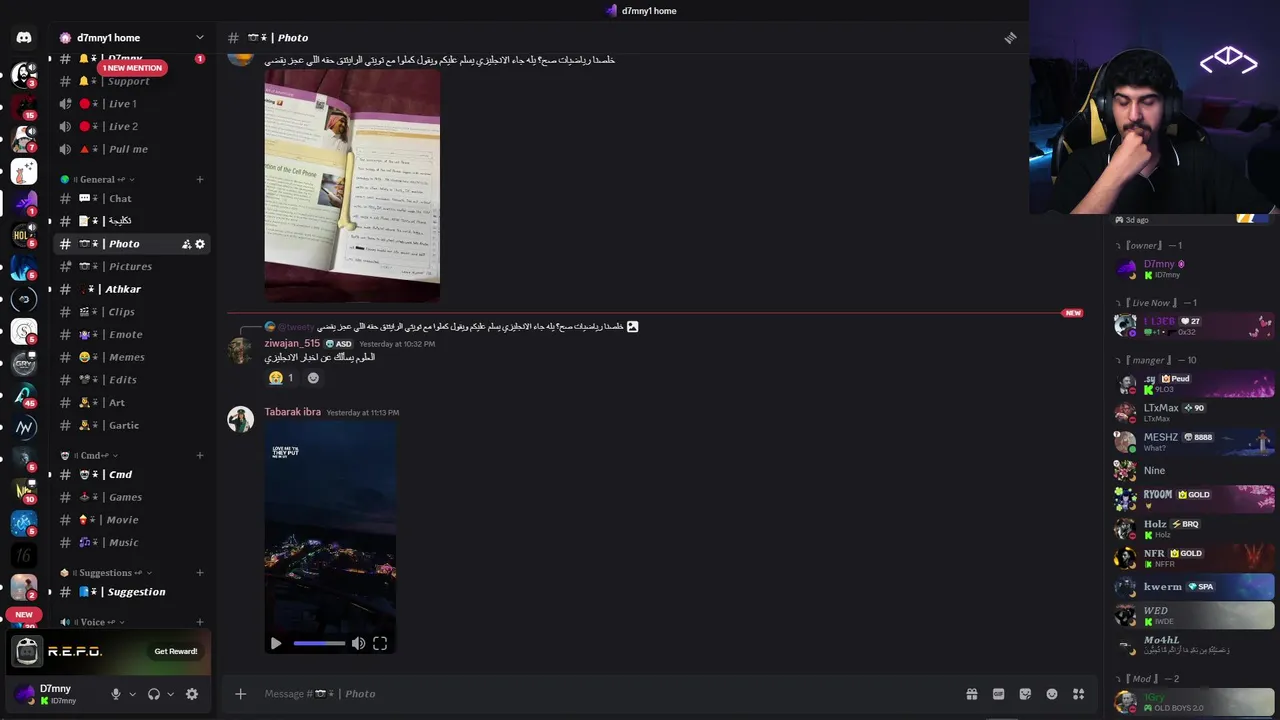1280x720 pixels.
Task: Open the GIF picker
Action: pos(998,694)
